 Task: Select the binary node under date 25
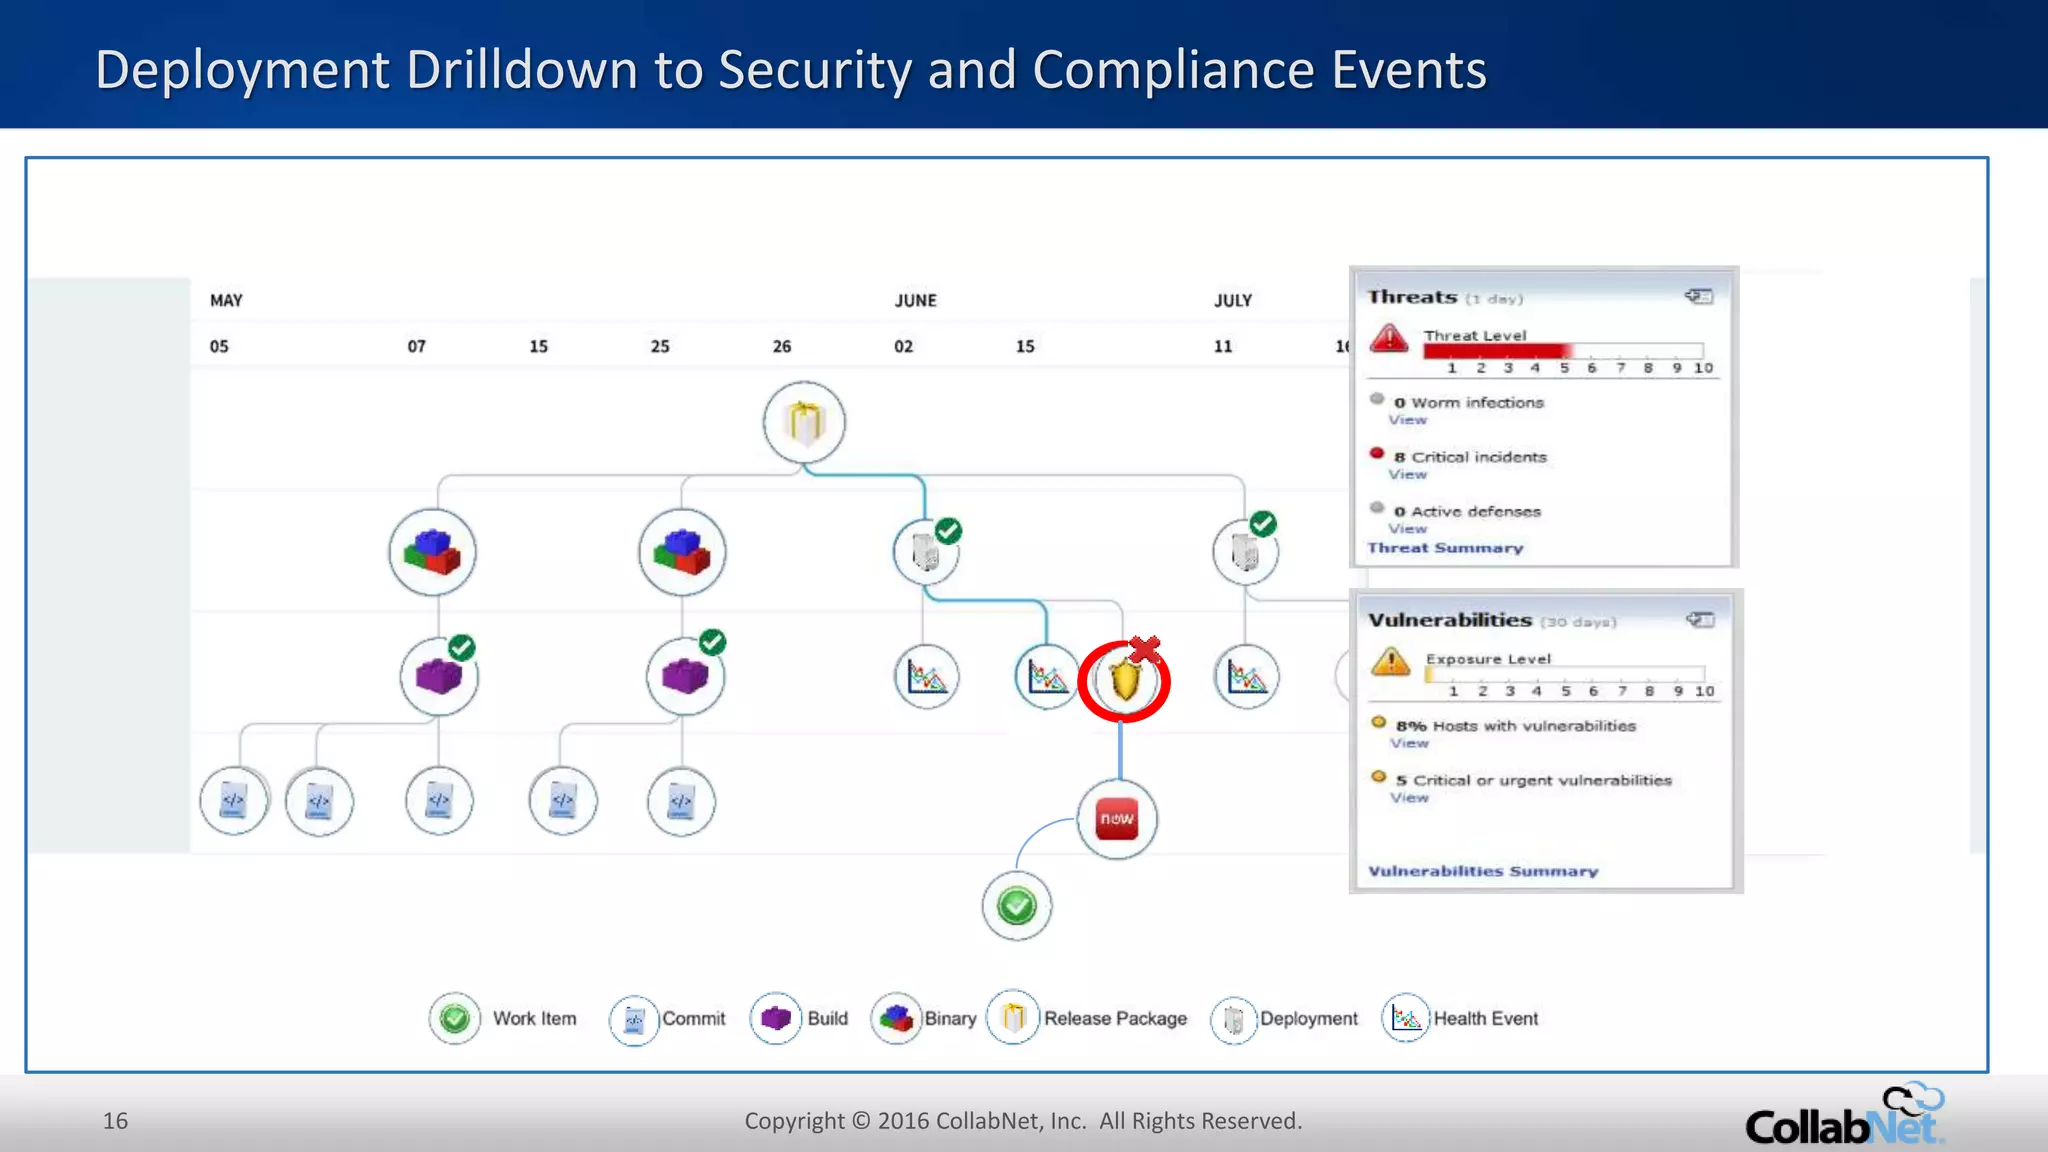tap(682, 552)
